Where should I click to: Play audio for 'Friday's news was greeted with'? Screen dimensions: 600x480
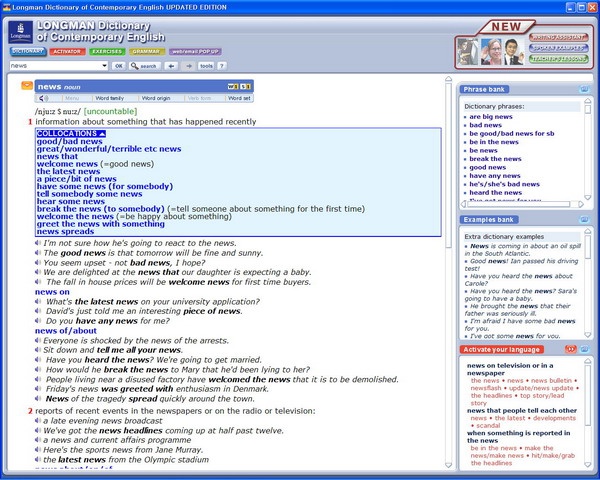tap(38, 389)
